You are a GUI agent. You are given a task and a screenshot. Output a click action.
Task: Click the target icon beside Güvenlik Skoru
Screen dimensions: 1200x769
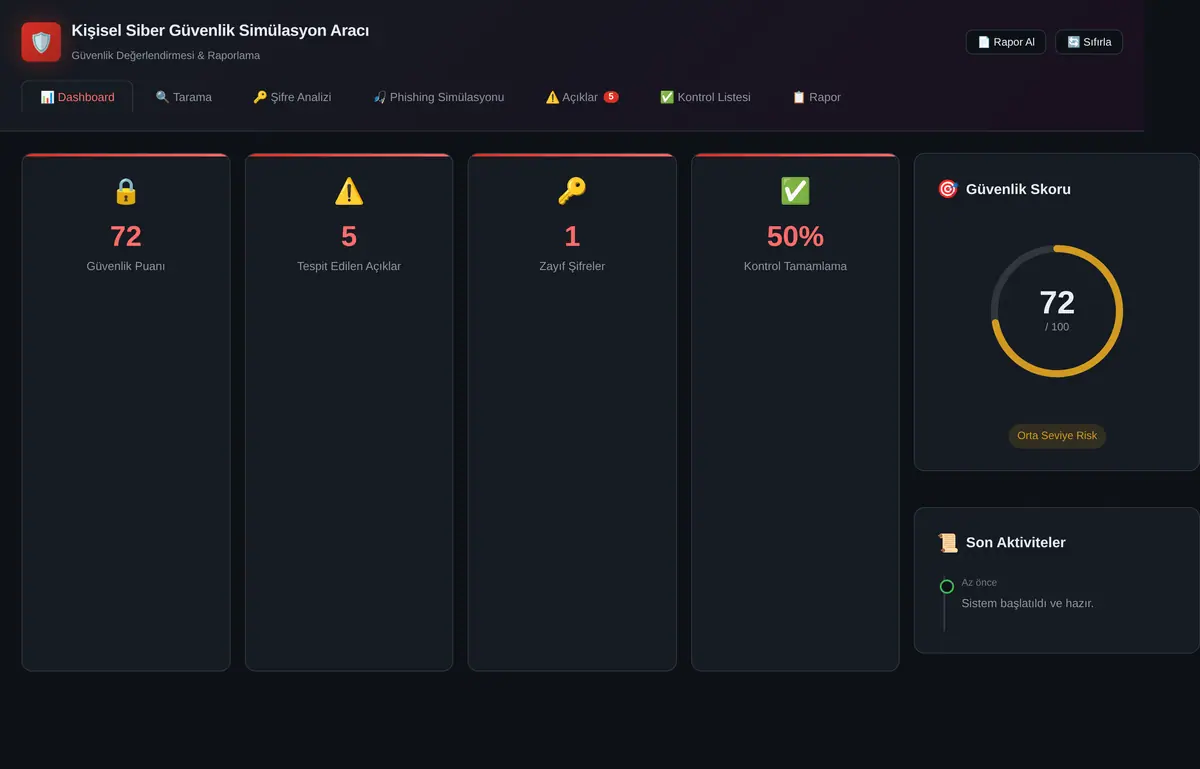947,189
